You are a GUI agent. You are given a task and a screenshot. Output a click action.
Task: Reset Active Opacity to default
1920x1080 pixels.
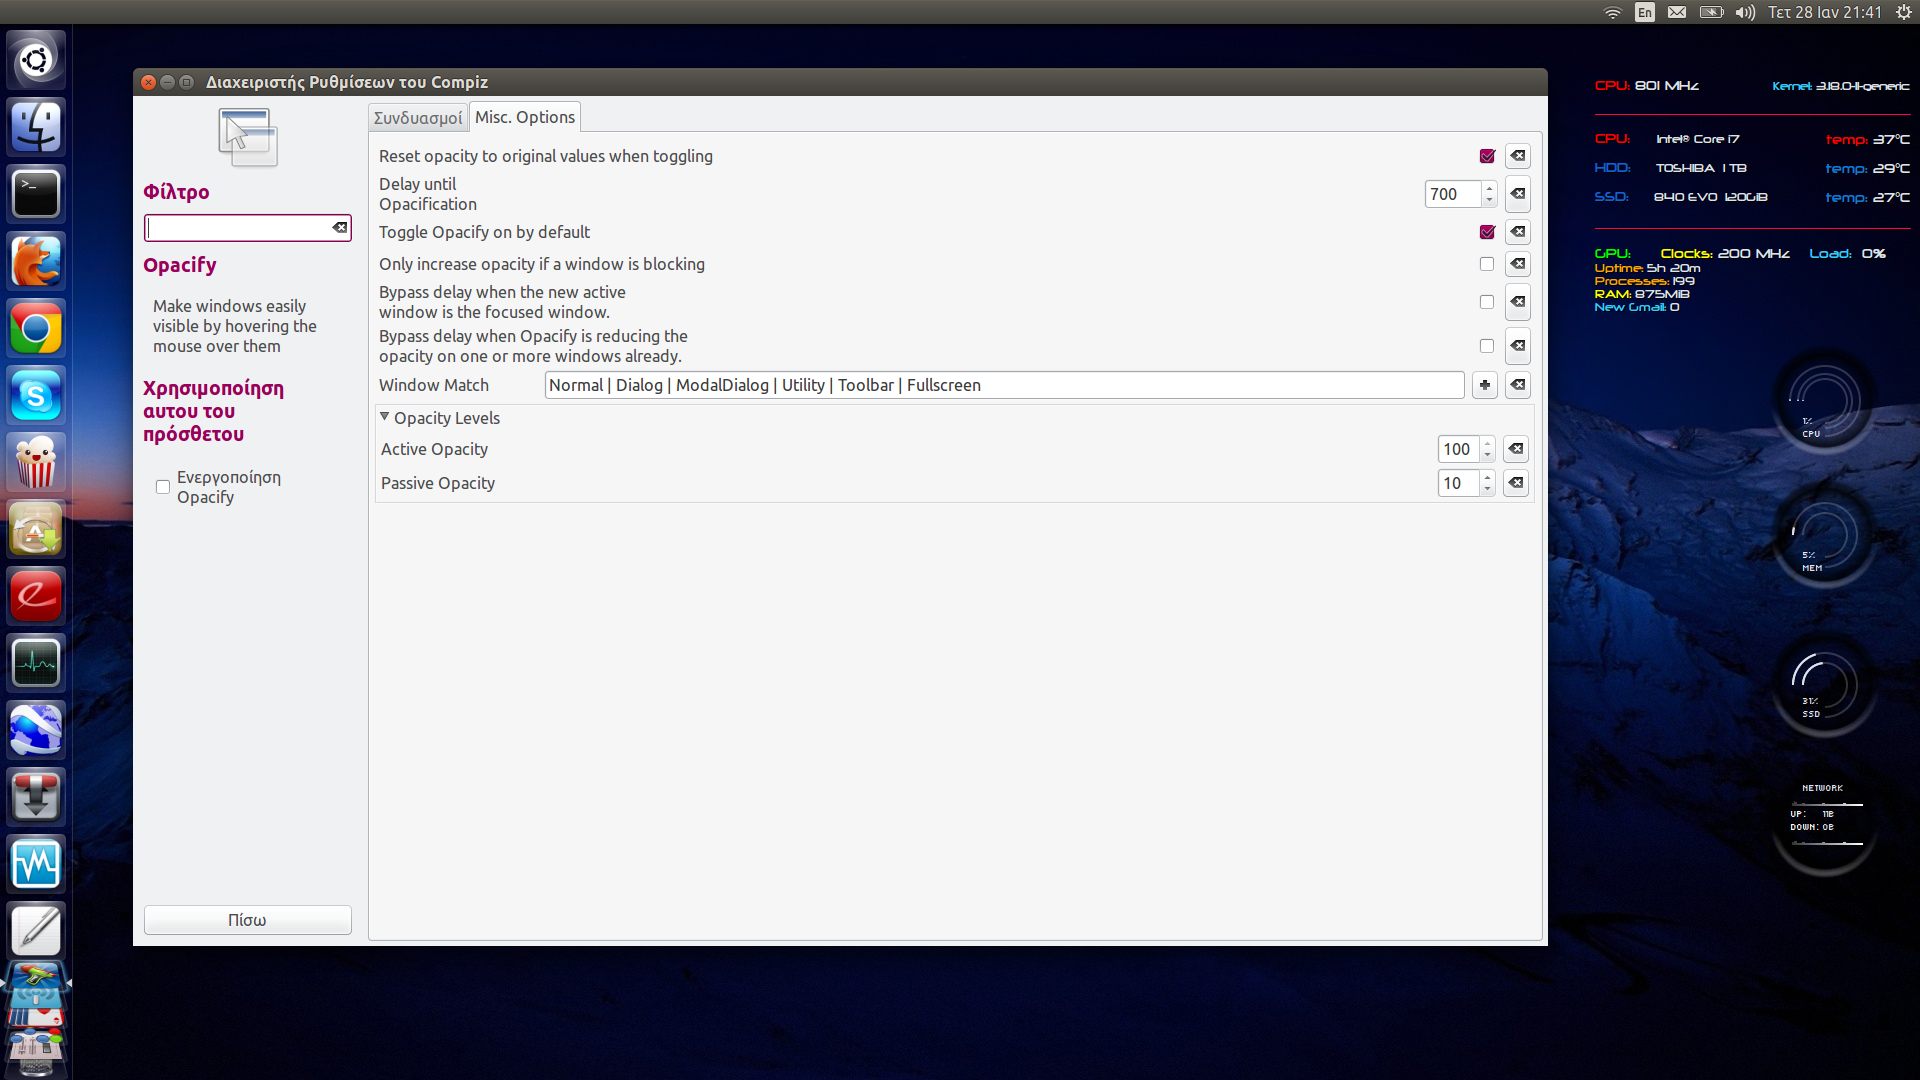pos(1516,449)
